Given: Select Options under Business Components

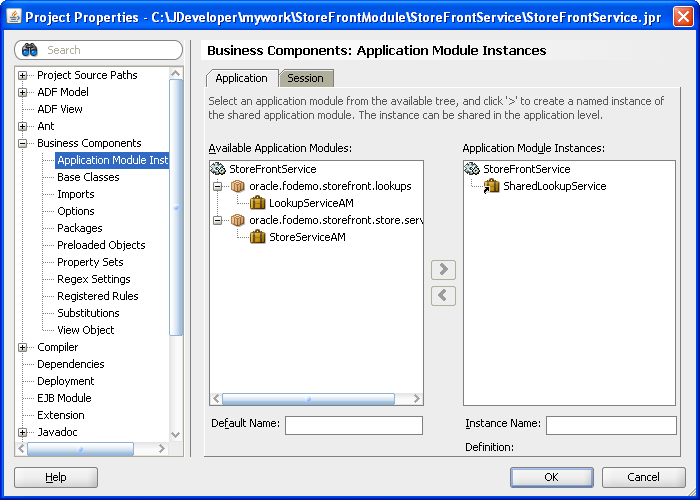Looking at the screenshot, I should click(76, 211).
